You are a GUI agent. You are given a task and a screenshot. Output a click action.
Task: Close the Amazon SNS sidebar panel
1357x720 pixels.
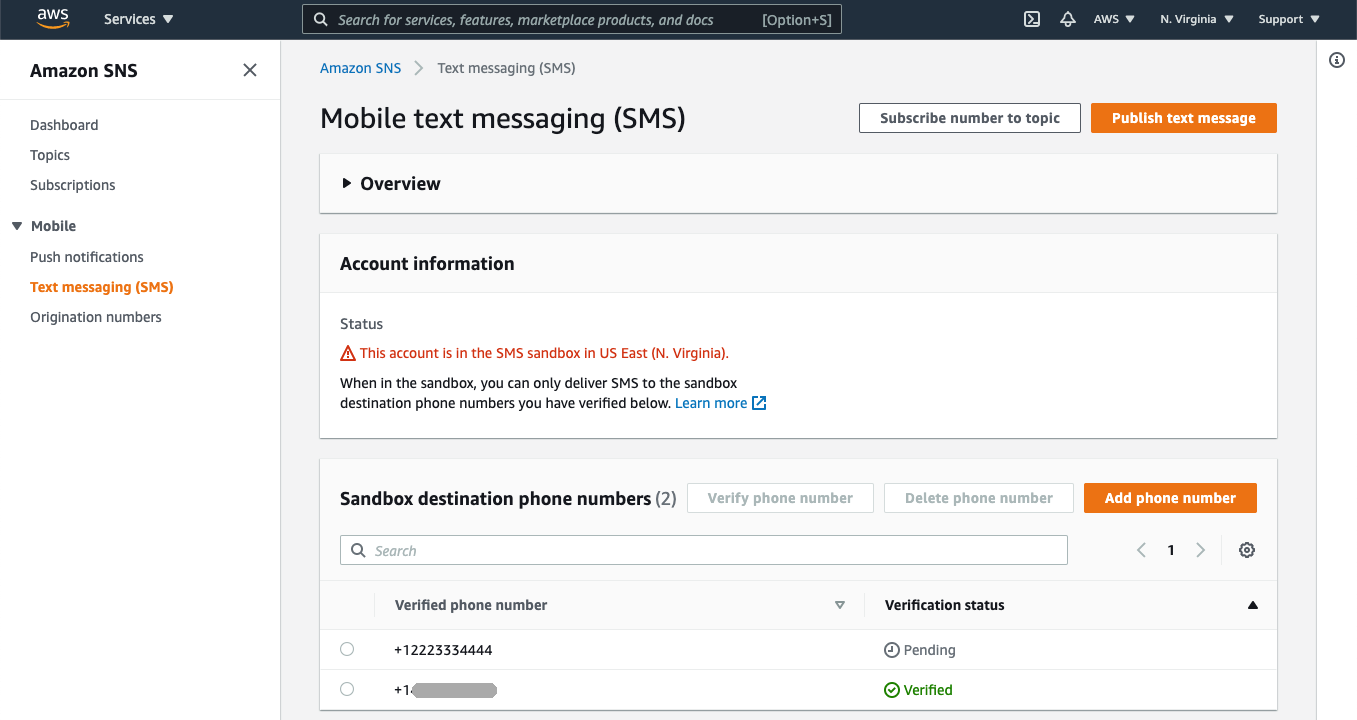pyautogui.click(x=250, y=70)
